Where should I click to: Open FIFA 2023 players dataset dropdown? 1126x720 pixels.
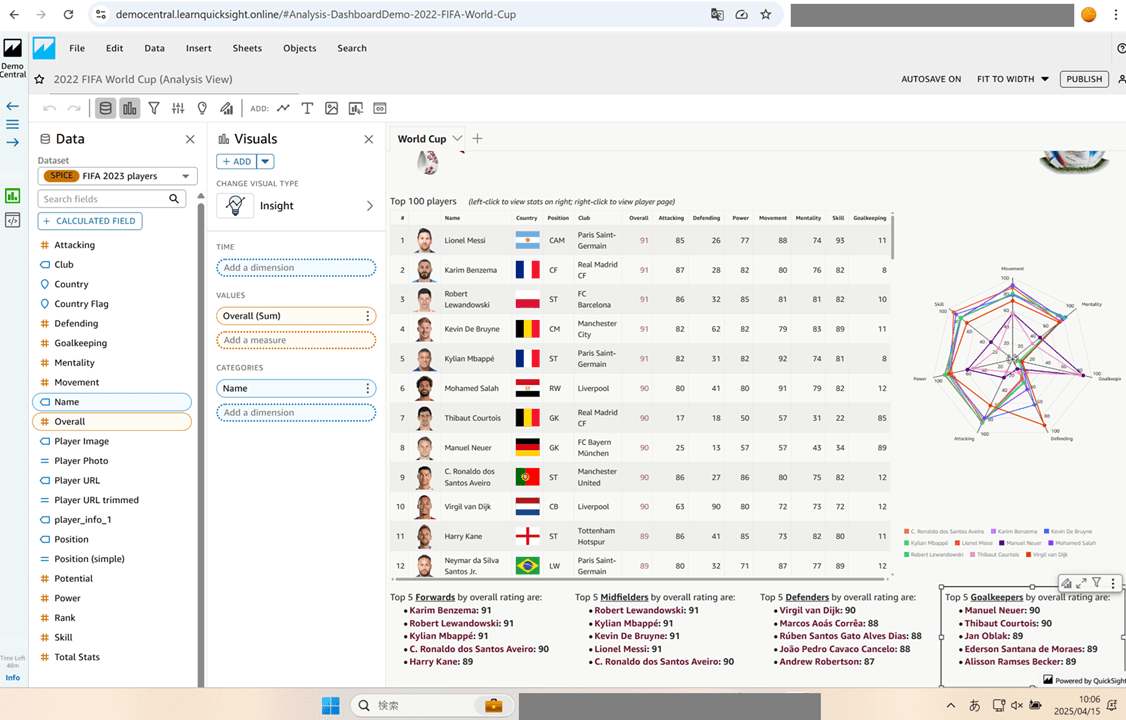[118, 176]
